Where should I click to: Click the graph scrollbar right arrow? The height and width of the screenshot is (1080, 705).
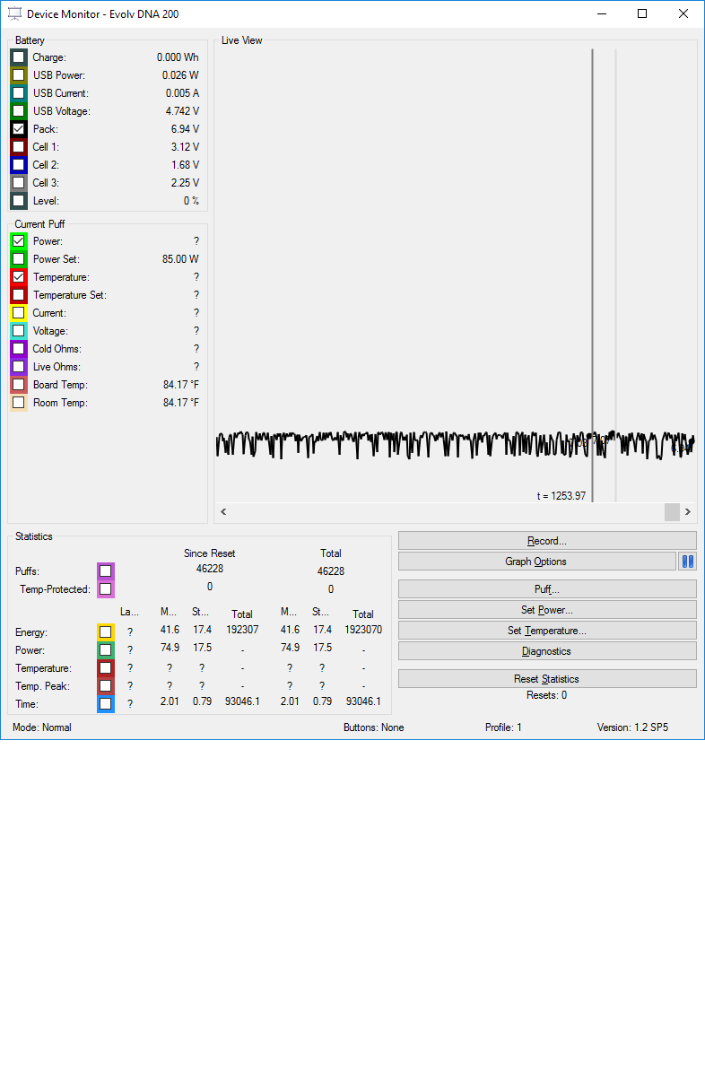688,512
